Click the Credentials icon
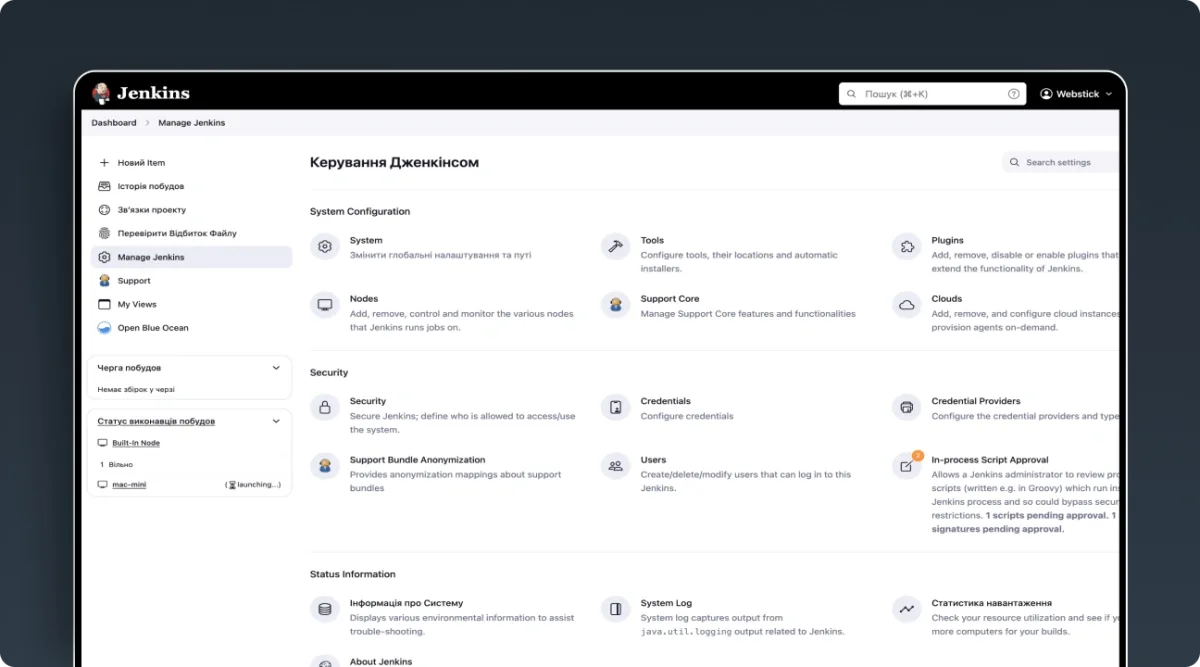The width and height of the screenshot is (1200, 667). click(616, 407)
